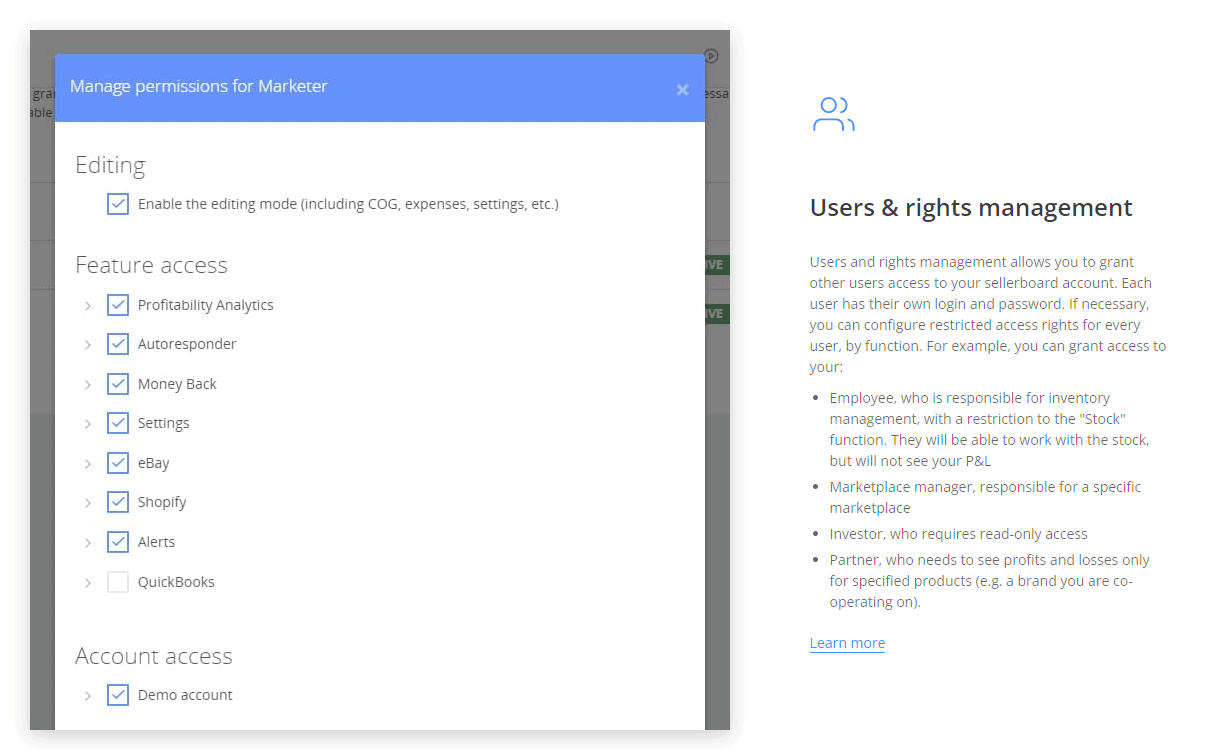Toggle Enable the editing mode checkbox
This screenshot has width=1210, height=756.
(x=118, y=204)
